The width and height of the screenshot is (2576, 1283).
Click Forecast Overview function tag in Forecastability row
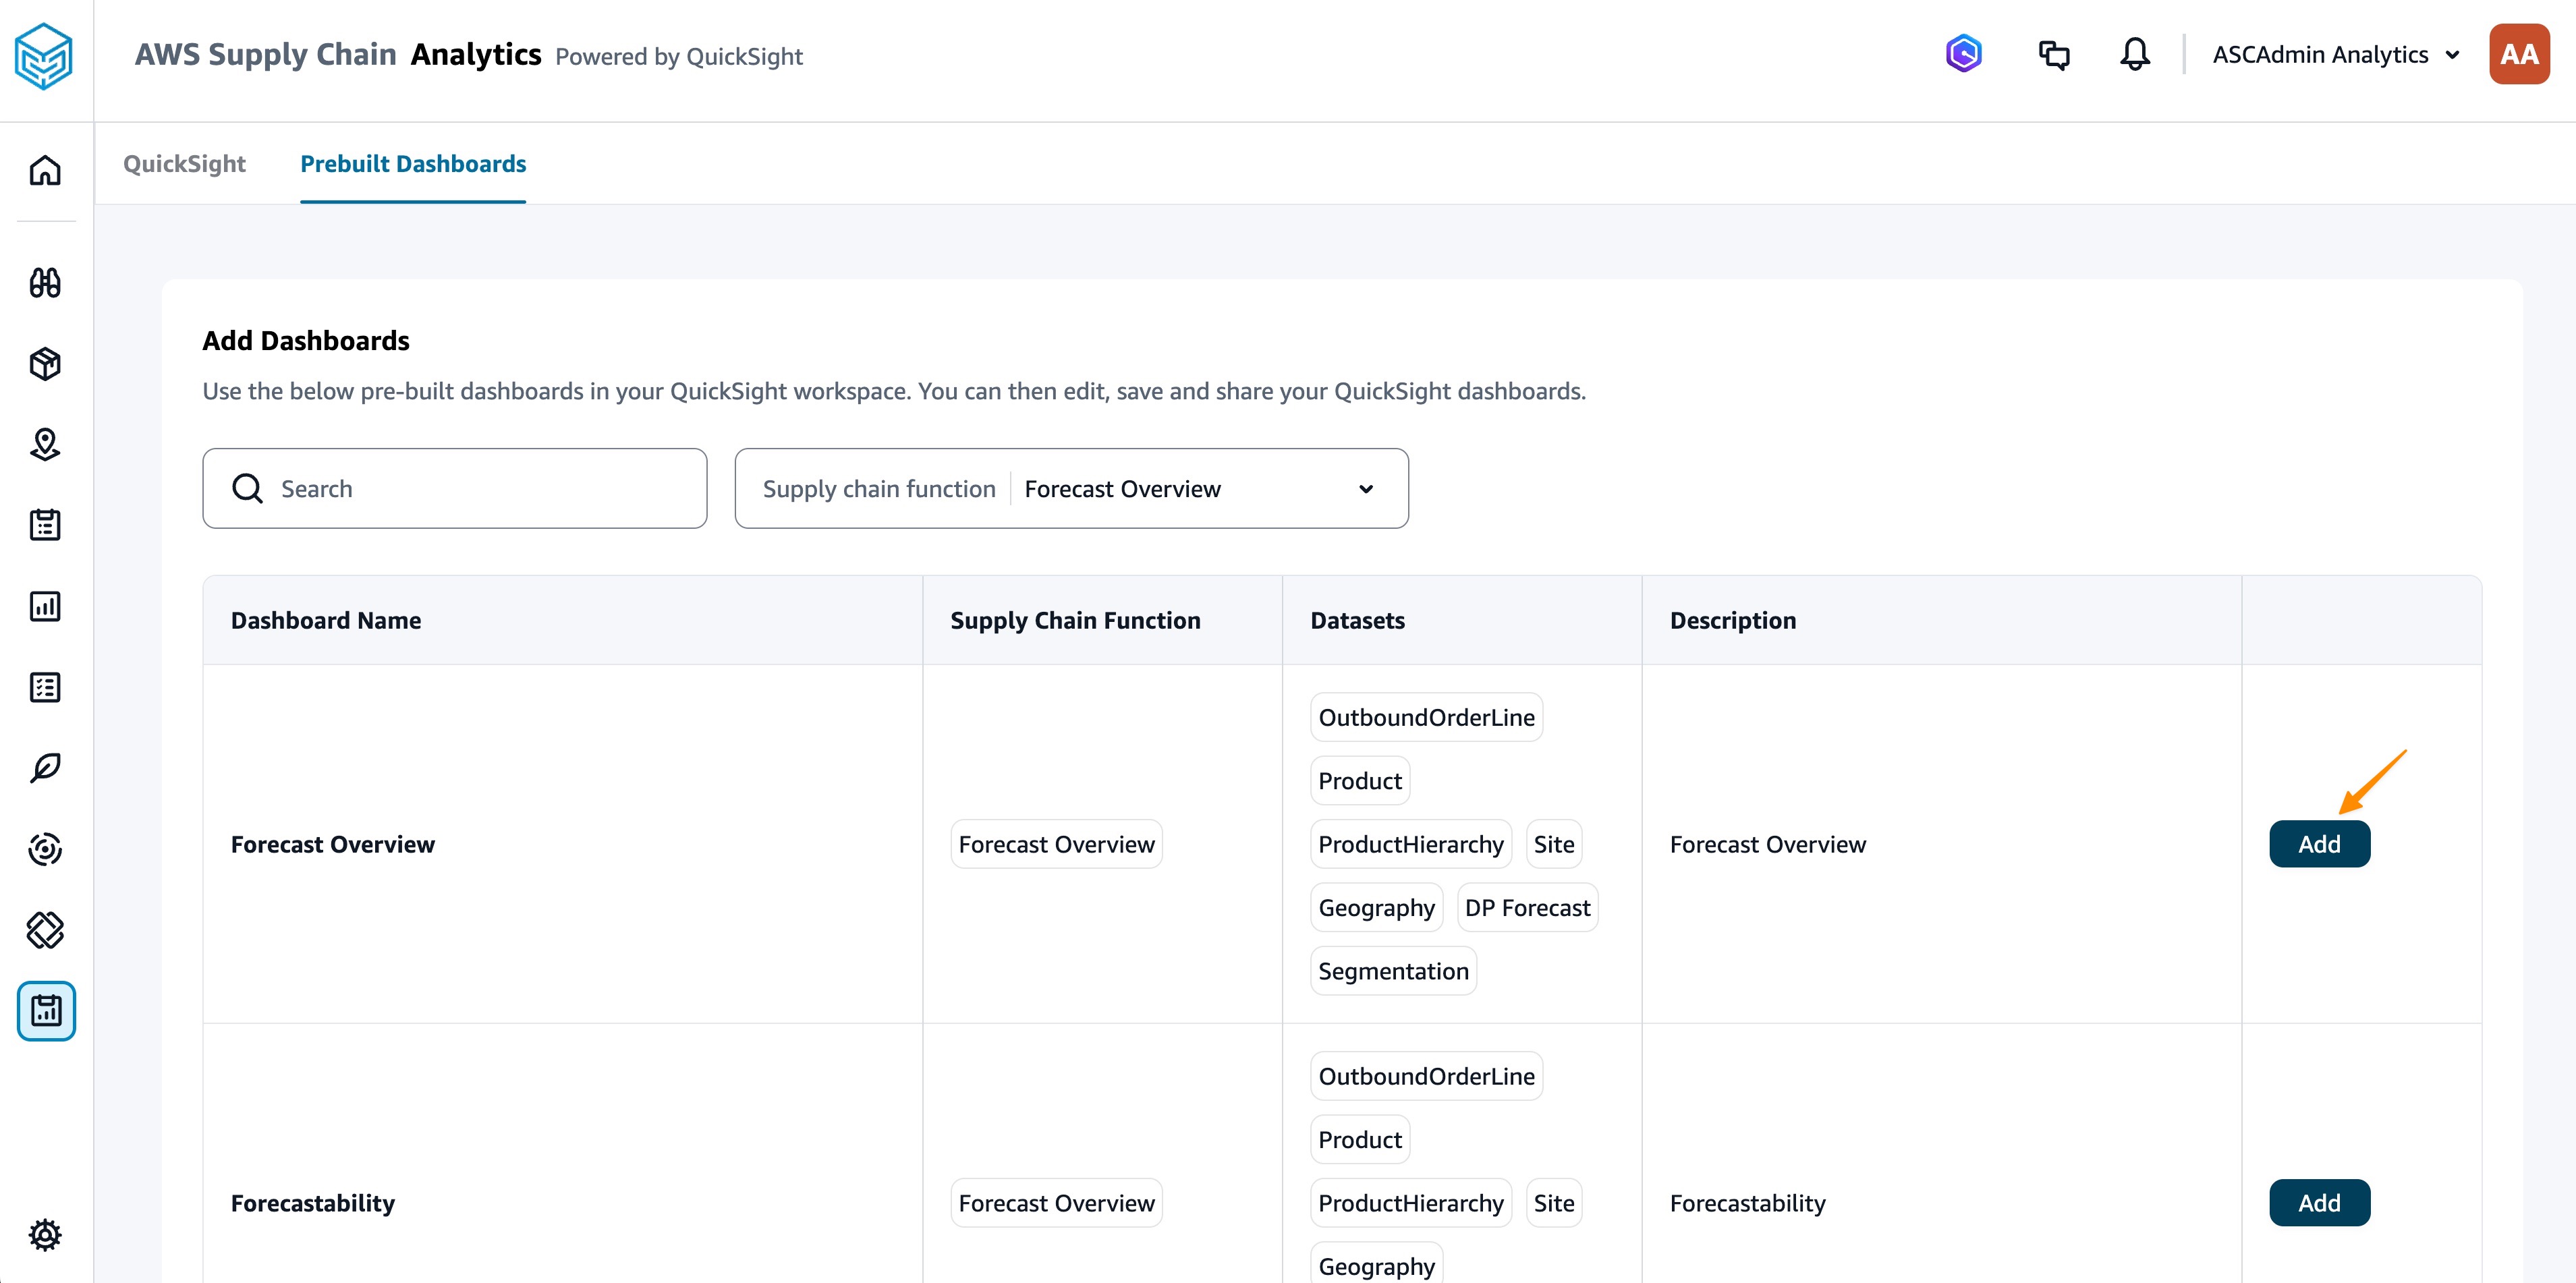[x=1056, y=1203]
